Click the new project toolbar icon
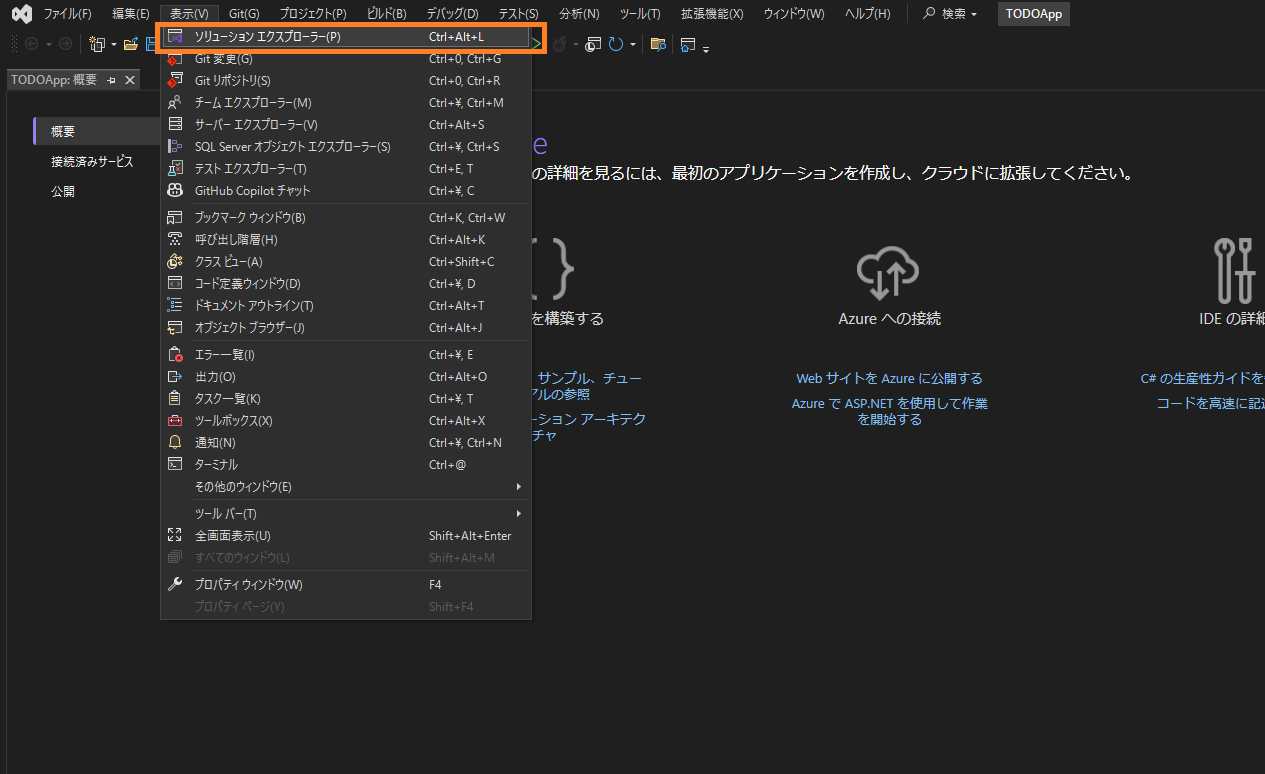Image resolution: width=1265 pixels, height=774 pixels. pos(97,44)
